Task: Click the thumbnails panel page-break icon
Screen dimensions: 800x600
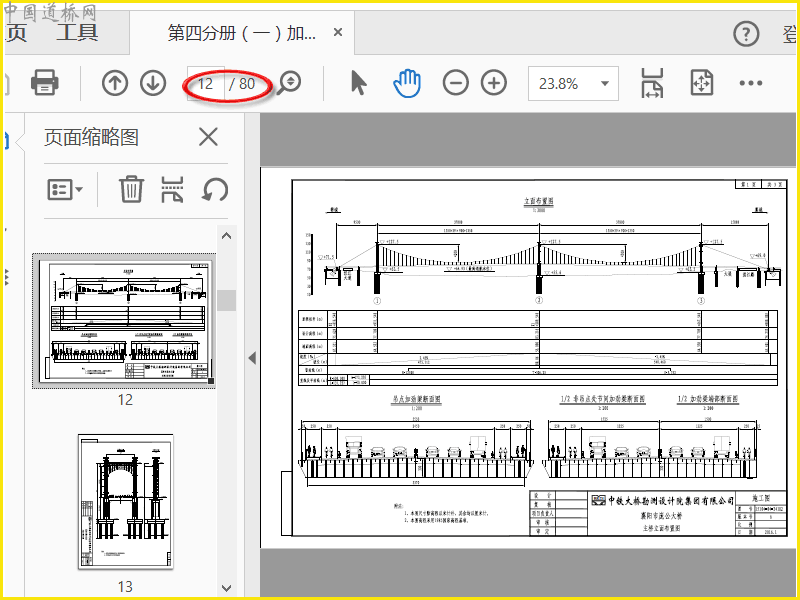Action: pos(172,189)
